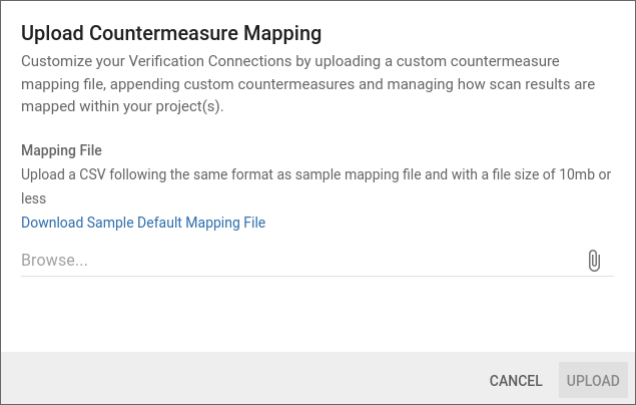Click the blue sample mapping file hyperlink
The image size is (636, 405).
pyautogui.click(x=143, y=222)
